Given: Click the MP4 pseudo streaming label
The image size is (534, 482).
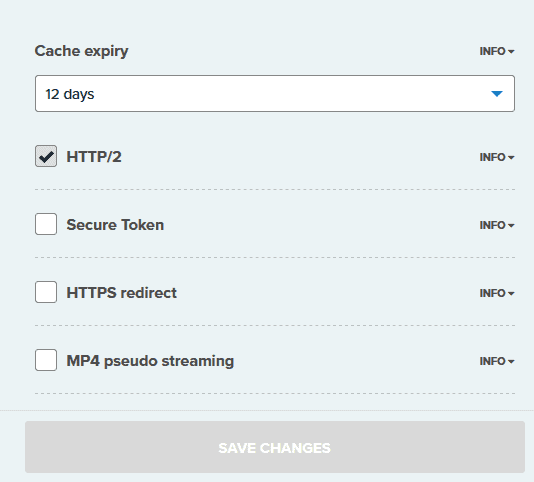Looking at the screenshot, I should tap(150, 361).
